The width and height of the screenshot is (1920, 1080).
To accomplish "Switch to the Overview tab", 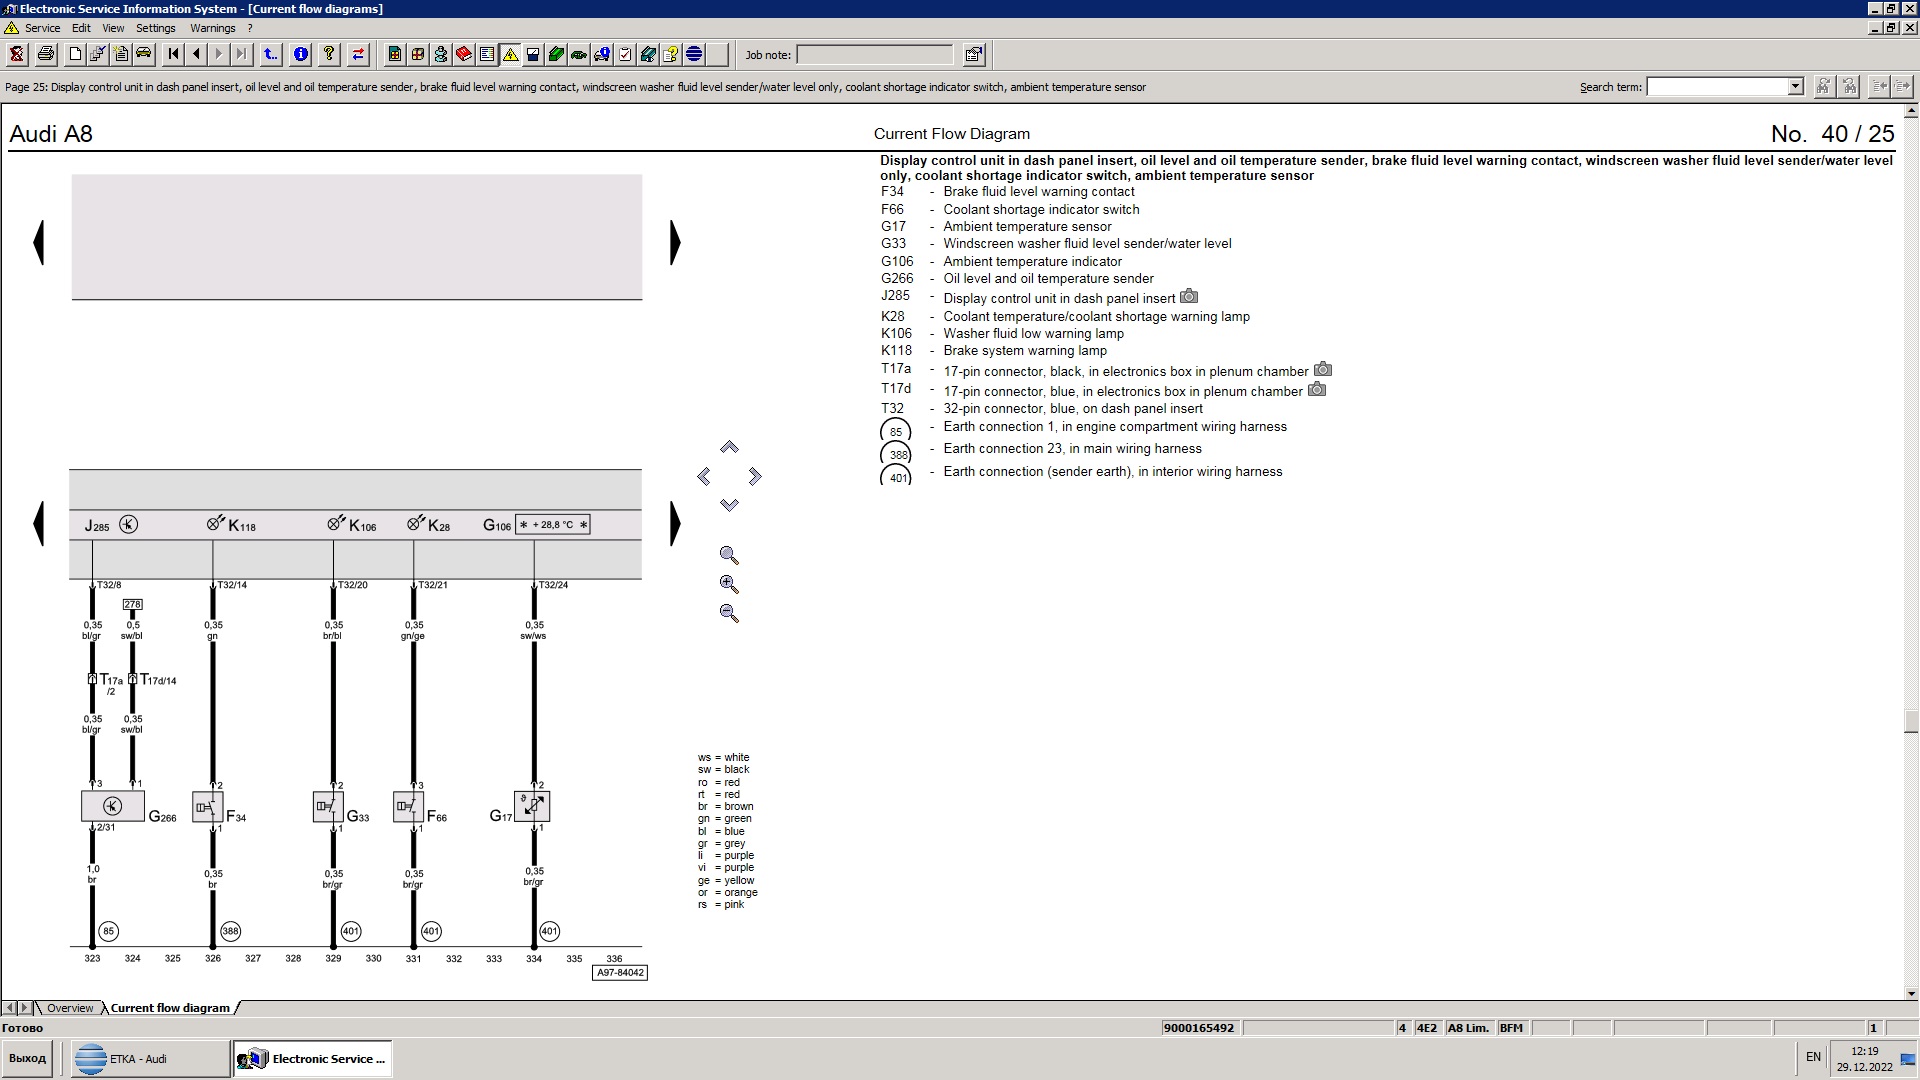I will [x=69, y=1008].
